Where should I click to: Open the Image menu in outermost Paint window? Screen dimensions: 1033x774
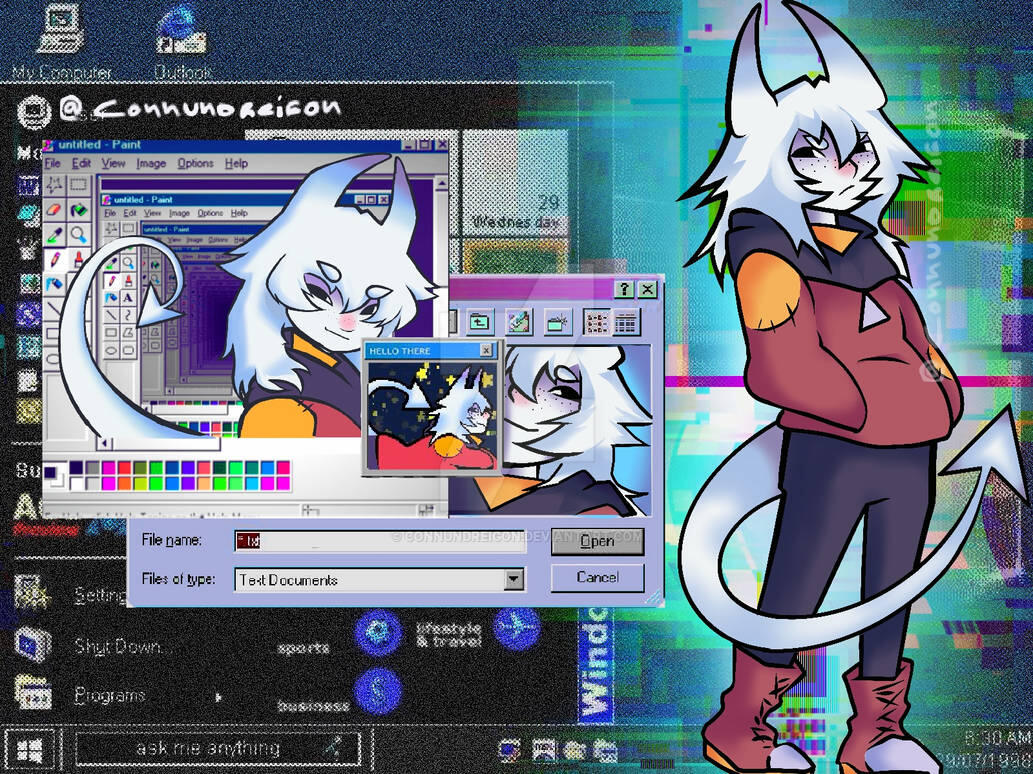(151, 163)
